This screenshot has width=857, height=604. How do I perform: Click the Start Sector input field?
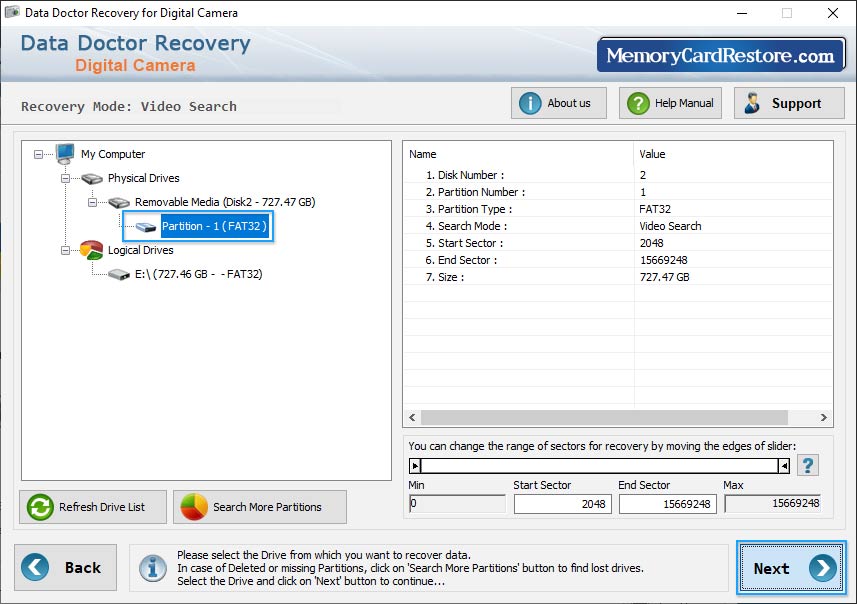coord(562,504)
